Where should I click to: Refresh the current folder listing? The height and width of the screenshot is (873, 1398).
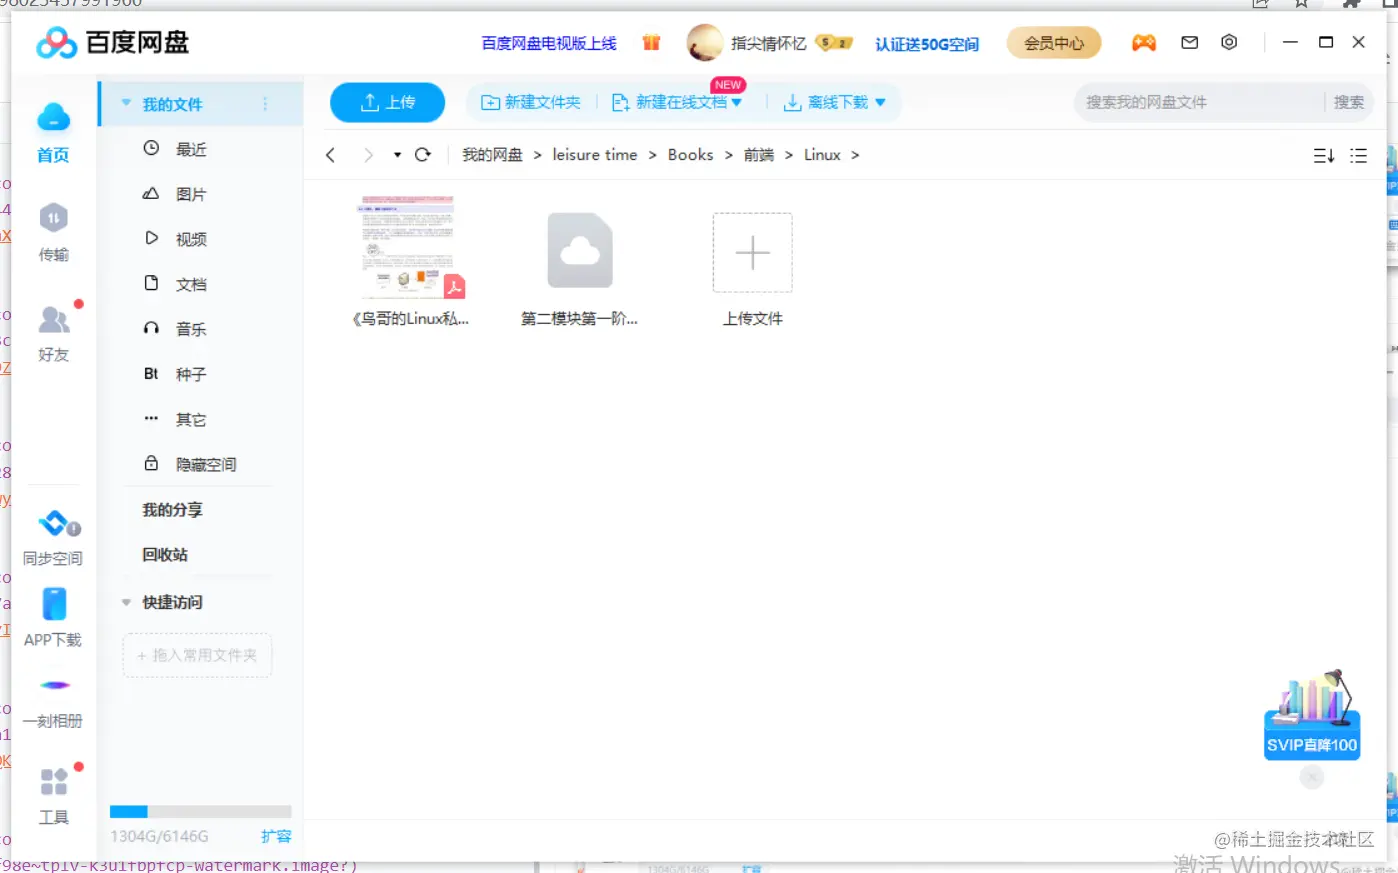(x=423, y=155)
